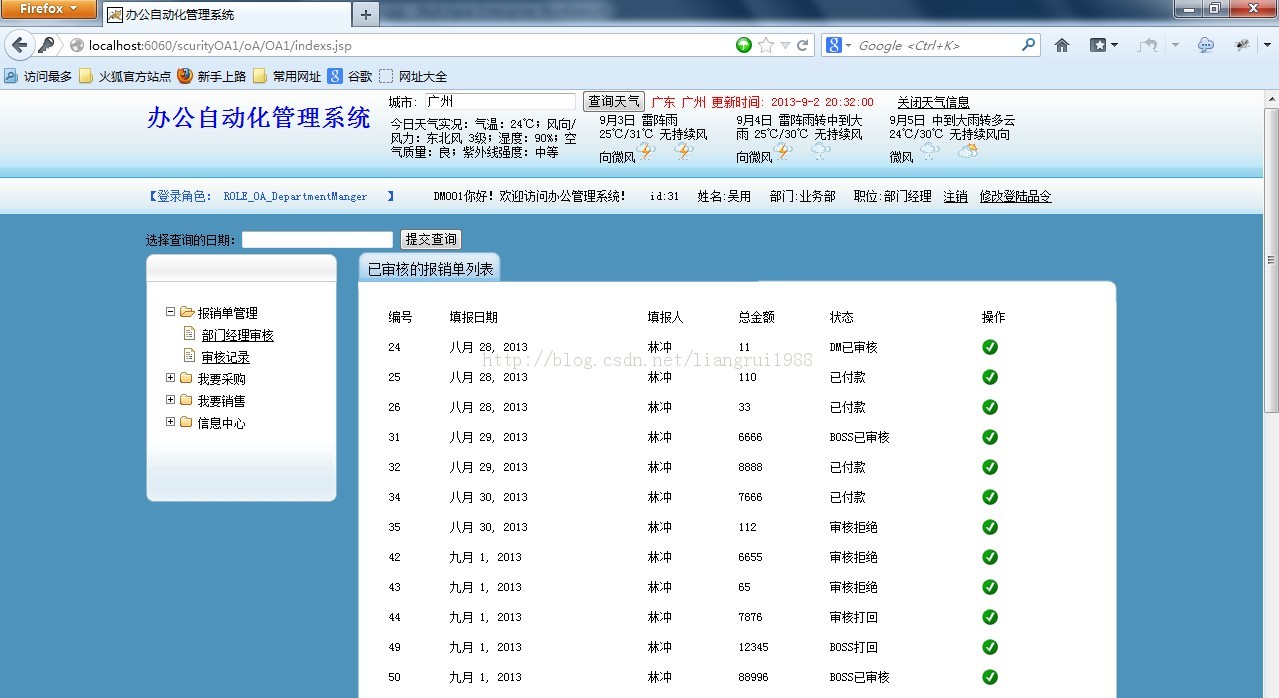Expand the 我要采购 tree node
This screenshot has width=1279, height=698.
169,378
